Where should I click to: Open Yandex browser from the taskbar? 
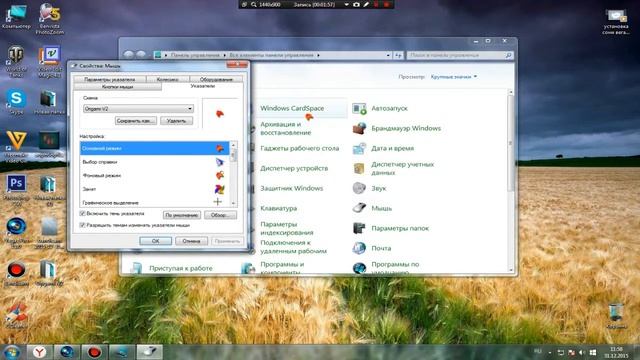40,352
